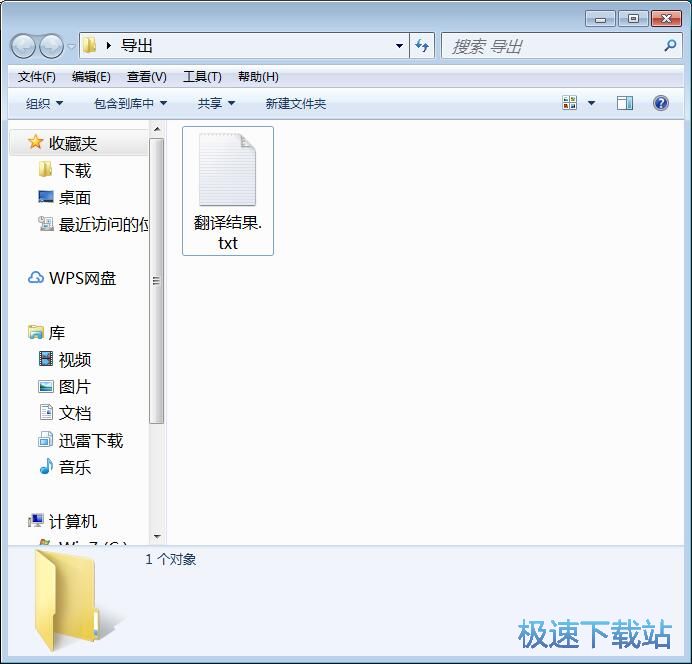Toggle the preview pane
This screenshot has height=664, width=692.
[x=624, y=103]
